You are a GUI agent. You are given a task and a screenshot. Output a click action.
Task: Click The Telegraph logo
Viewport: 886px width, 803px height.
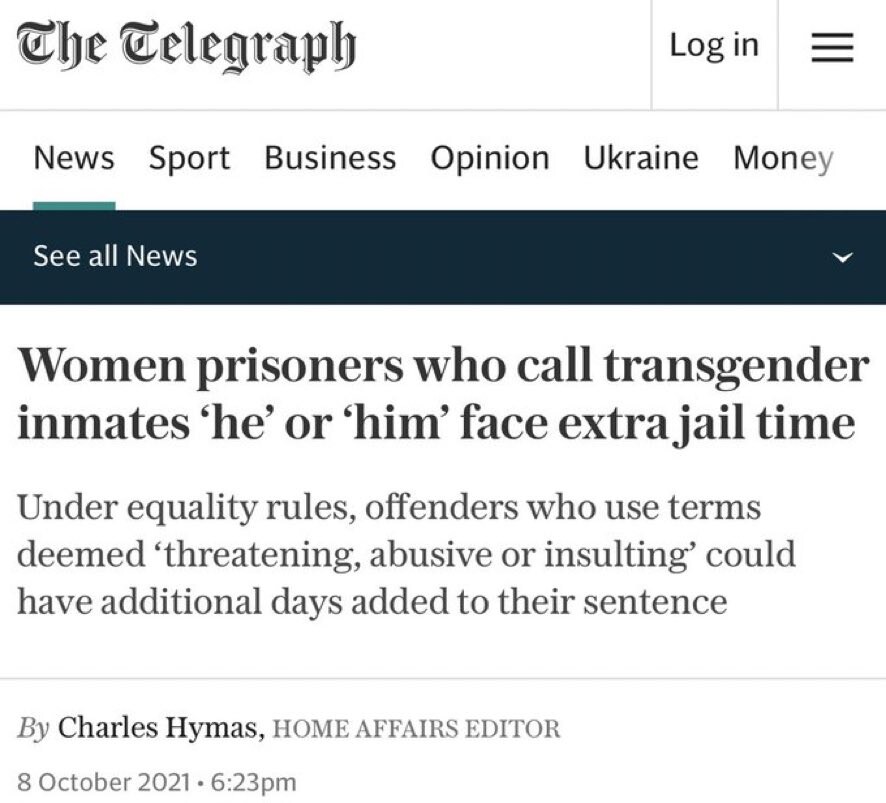coord(186,48)
